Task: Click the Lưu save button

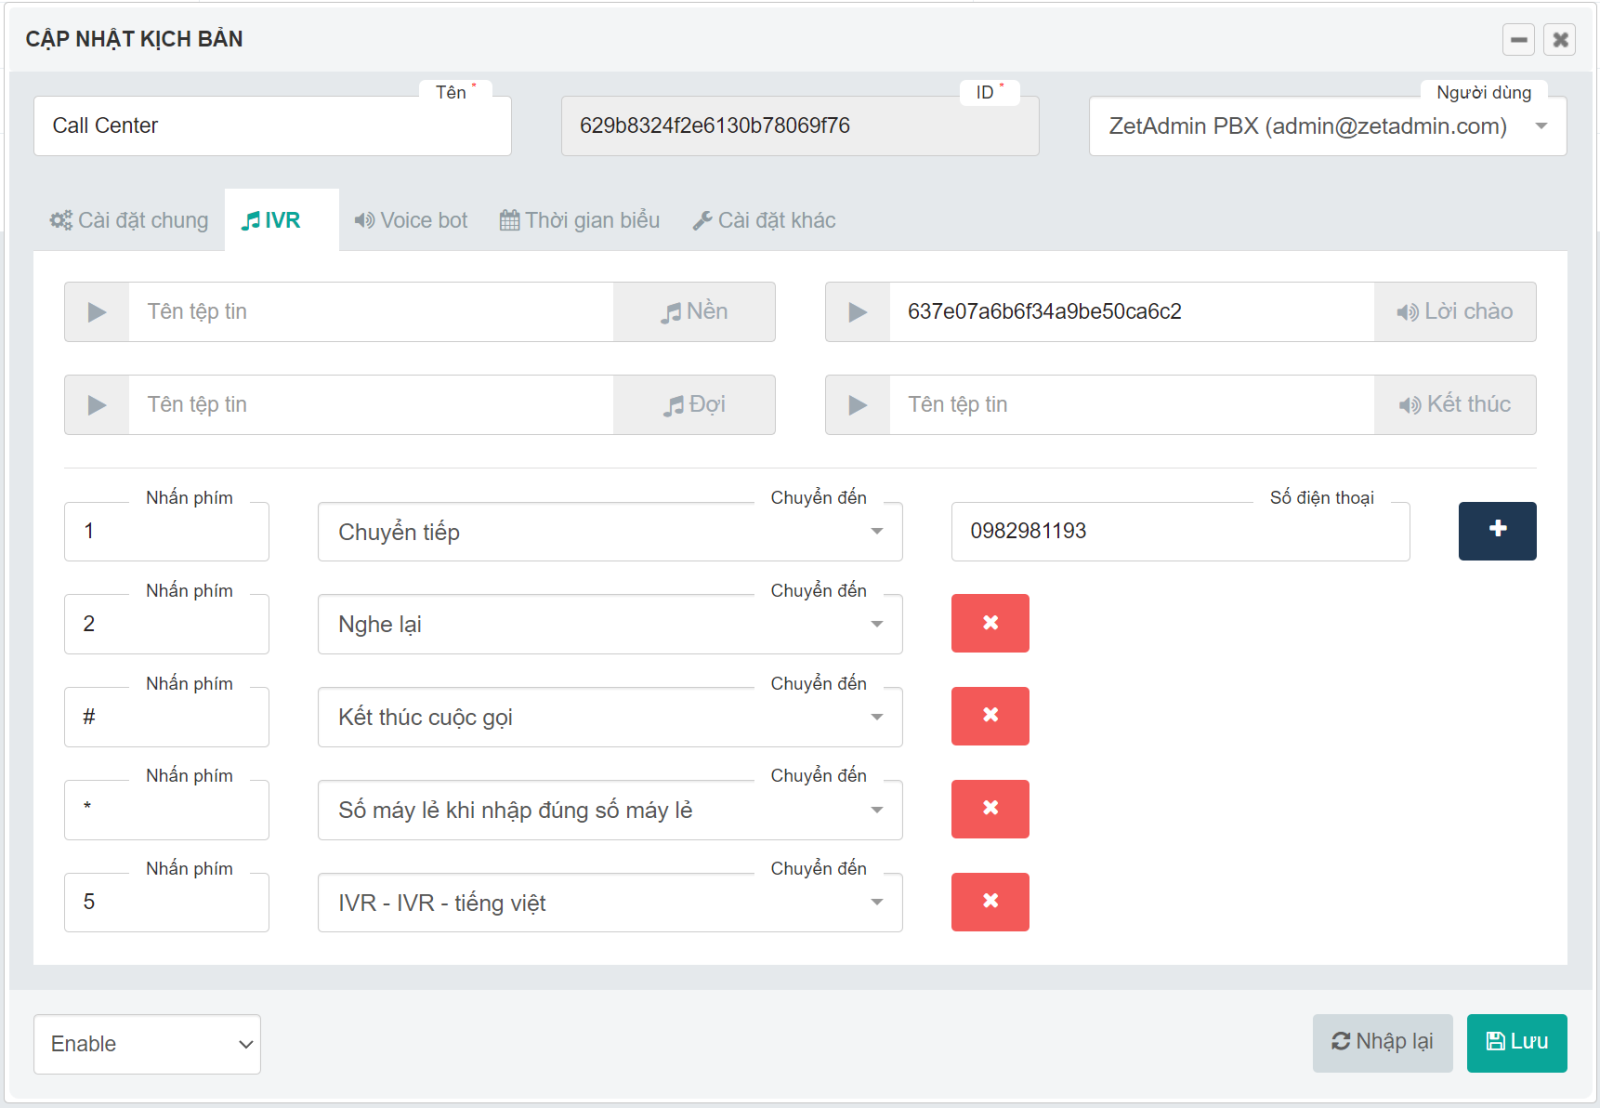Action: [1516, 1042]
